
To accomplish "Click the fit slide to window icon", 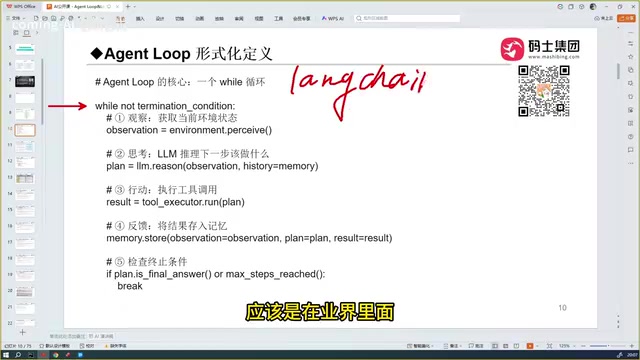I will pyautogui.click(x=549, y=346).
